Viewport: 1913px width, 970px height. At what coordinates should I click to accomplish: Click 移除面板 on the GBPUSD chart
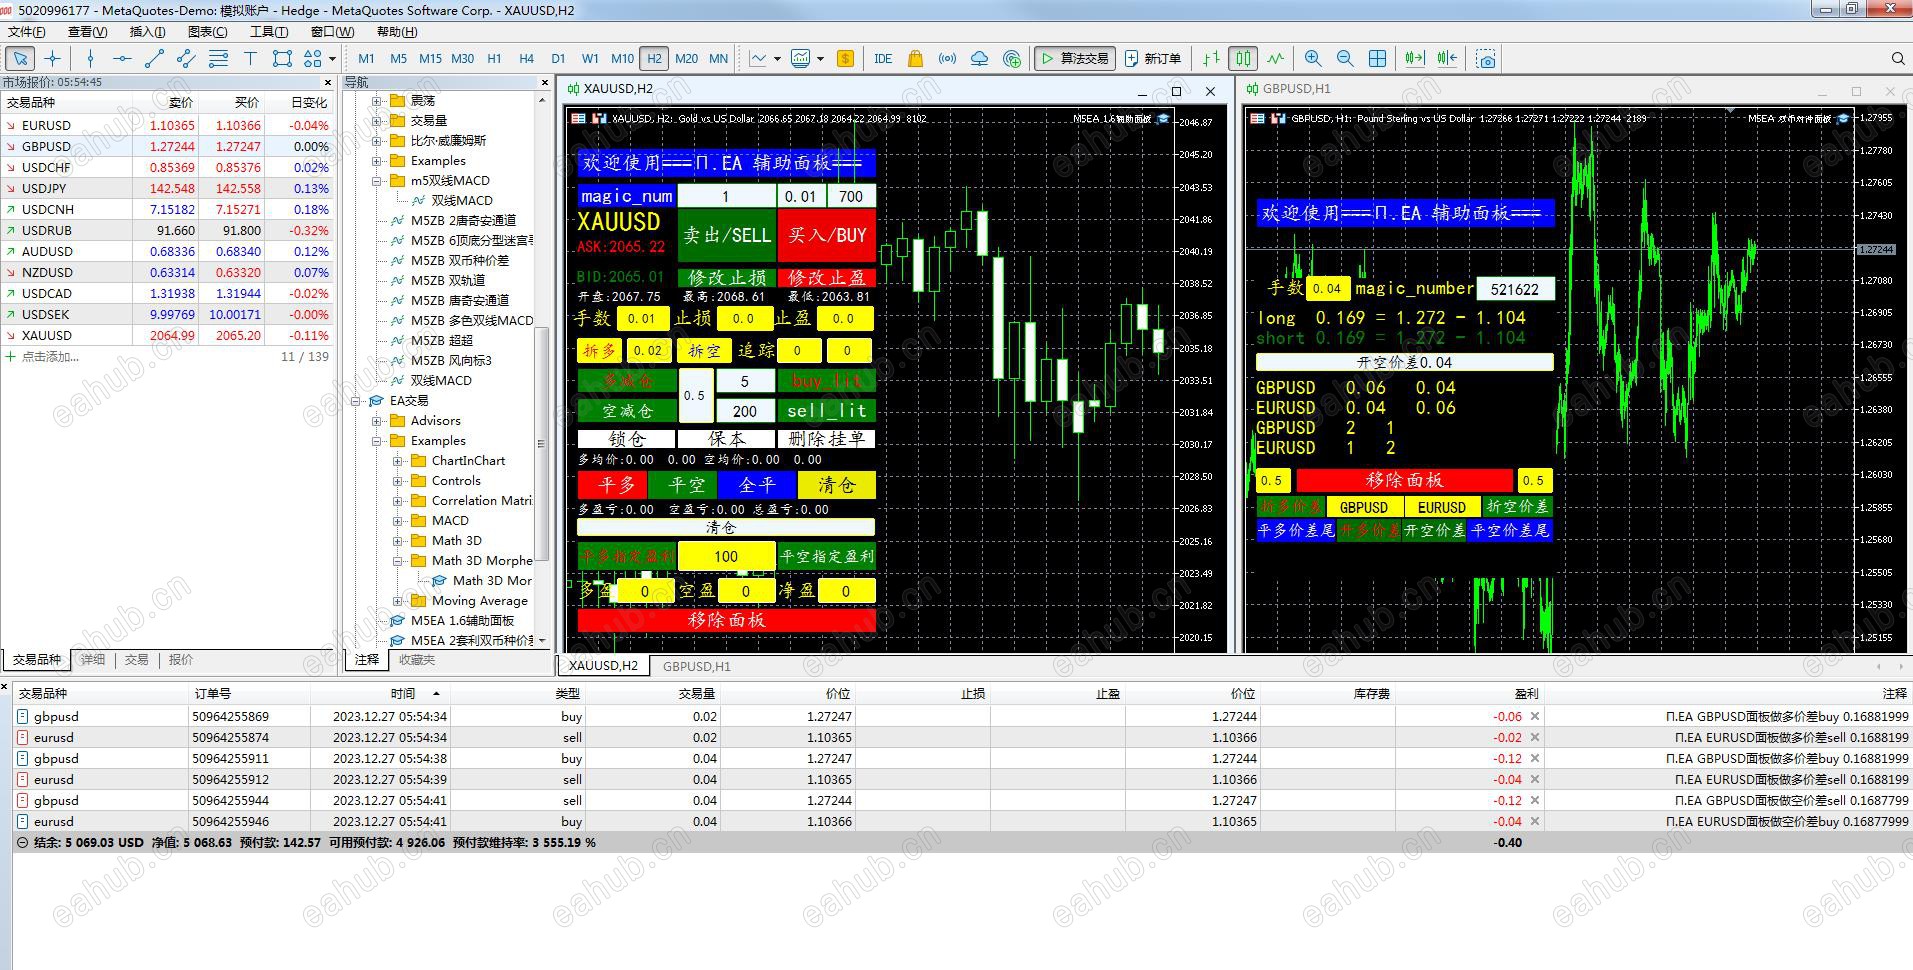point(1404,480)
